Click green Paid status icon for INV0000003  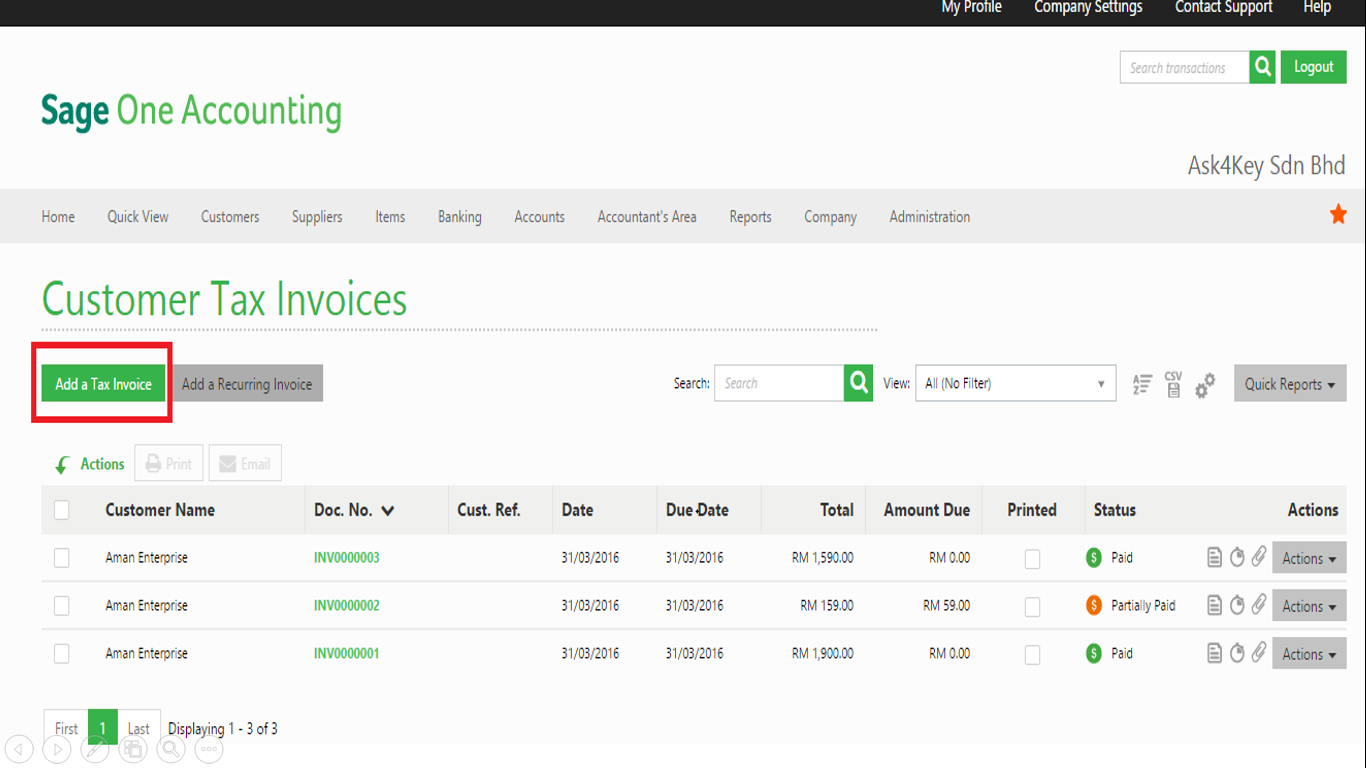click(x=1094, y=558)
